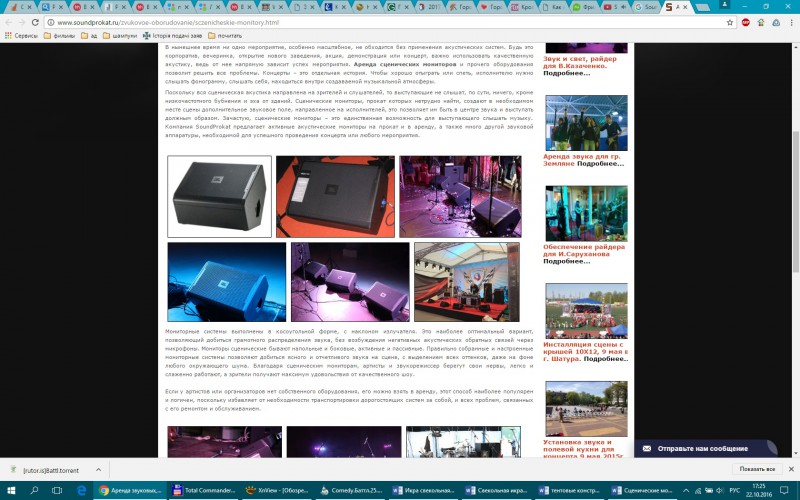Open the Отправьте нам сообщение chat widget
Screen dimensions: 800x500
(706, 448)
